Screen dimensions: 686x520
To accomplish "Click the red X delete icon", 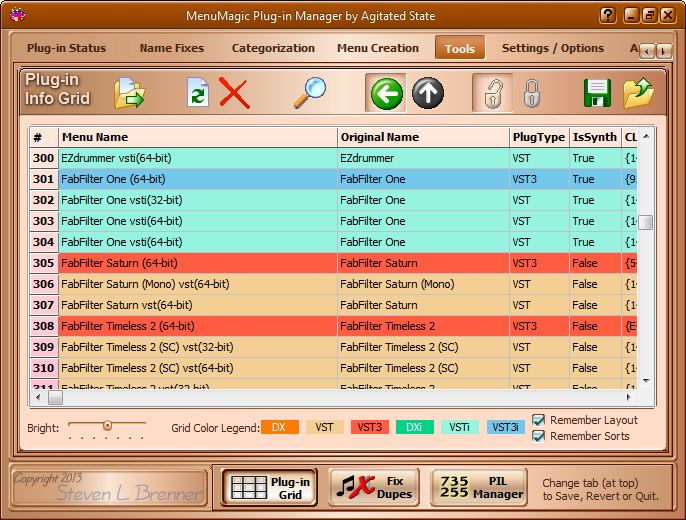I will [234, 93].
